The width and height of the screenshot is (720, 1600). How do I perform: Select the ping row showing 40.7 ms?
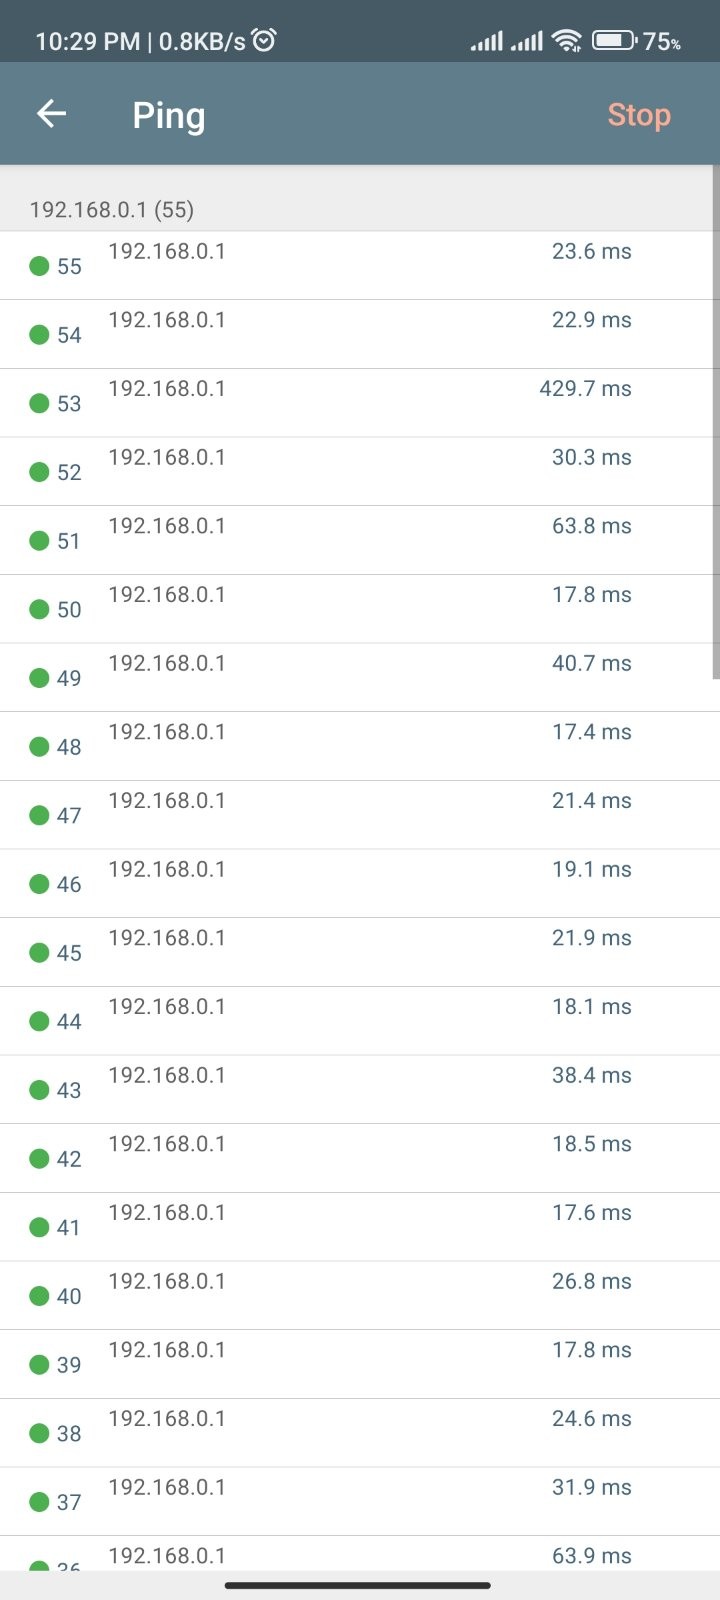(x=360, y=678)
